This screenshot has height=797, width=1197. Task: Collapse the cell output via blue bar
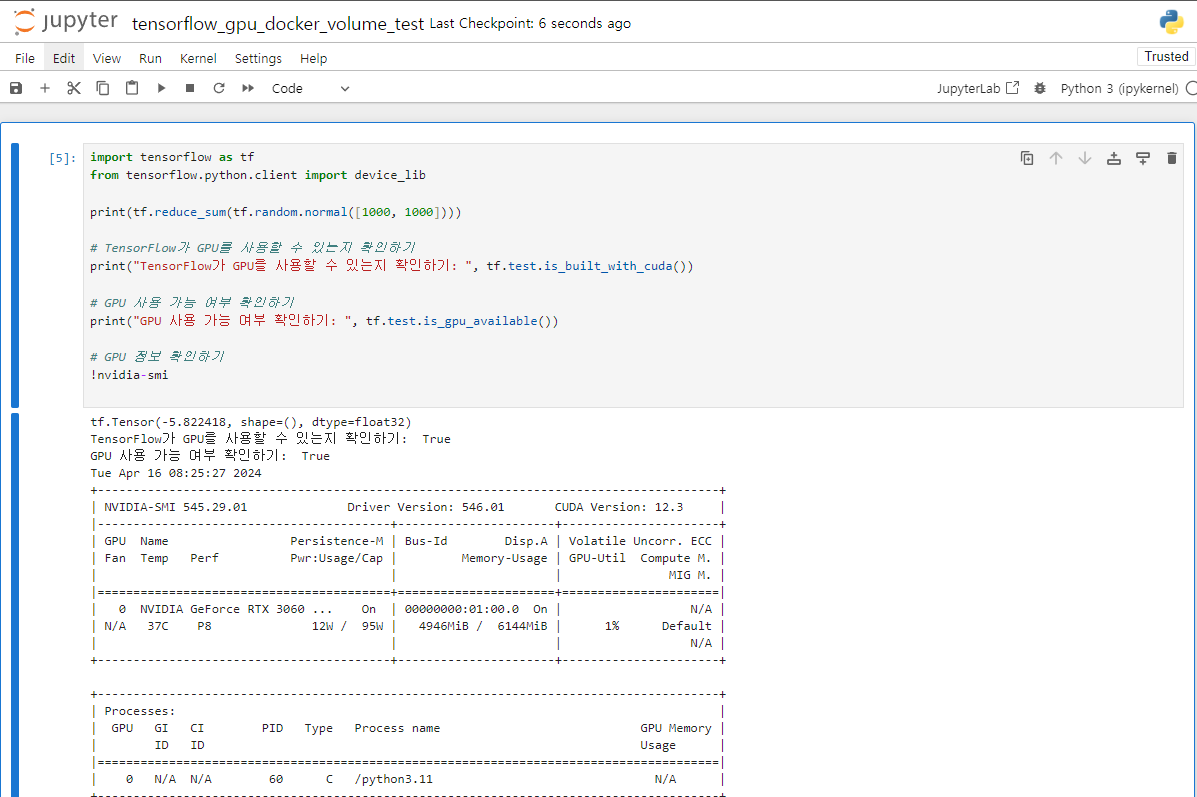pos(15,605)
